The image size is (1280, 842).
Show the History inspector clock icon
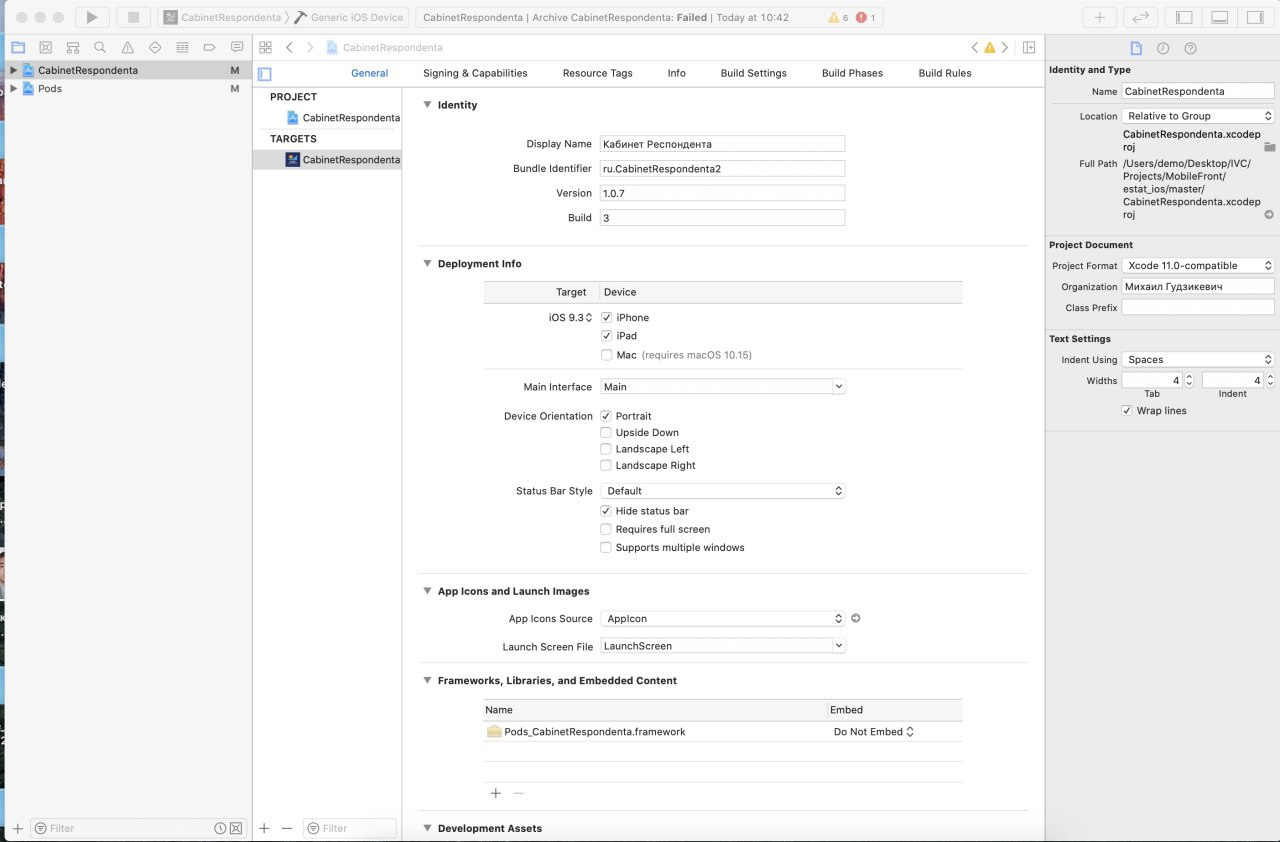tap(1163, 48)
